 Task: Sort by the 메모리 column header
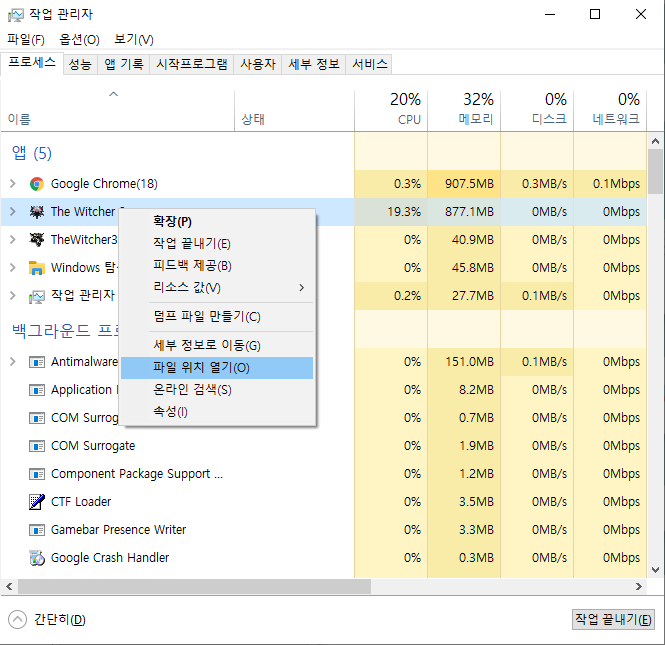pyautogui.click(x=464, y=109)
